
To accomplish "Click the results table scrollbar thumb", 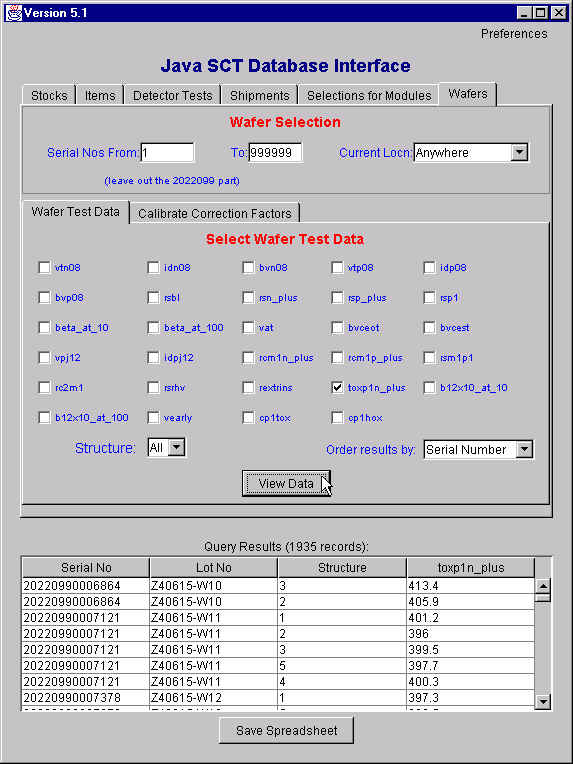I will (x=543, y=597).
